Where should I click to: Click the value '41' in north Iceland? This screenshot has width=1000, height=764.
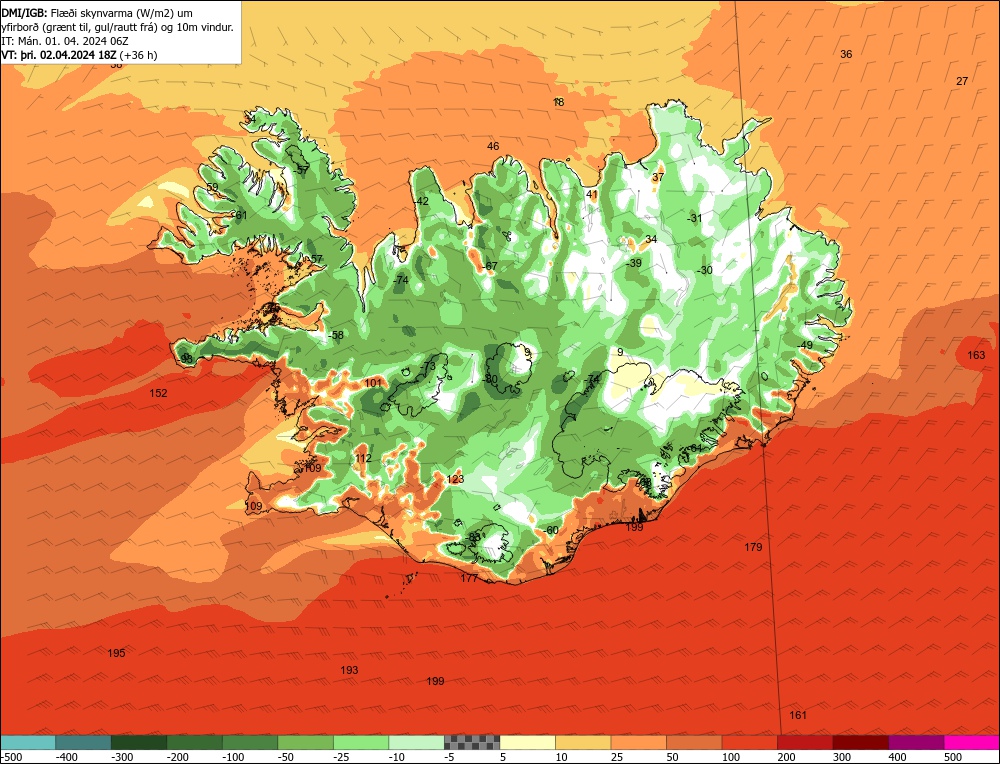point(592,195)
